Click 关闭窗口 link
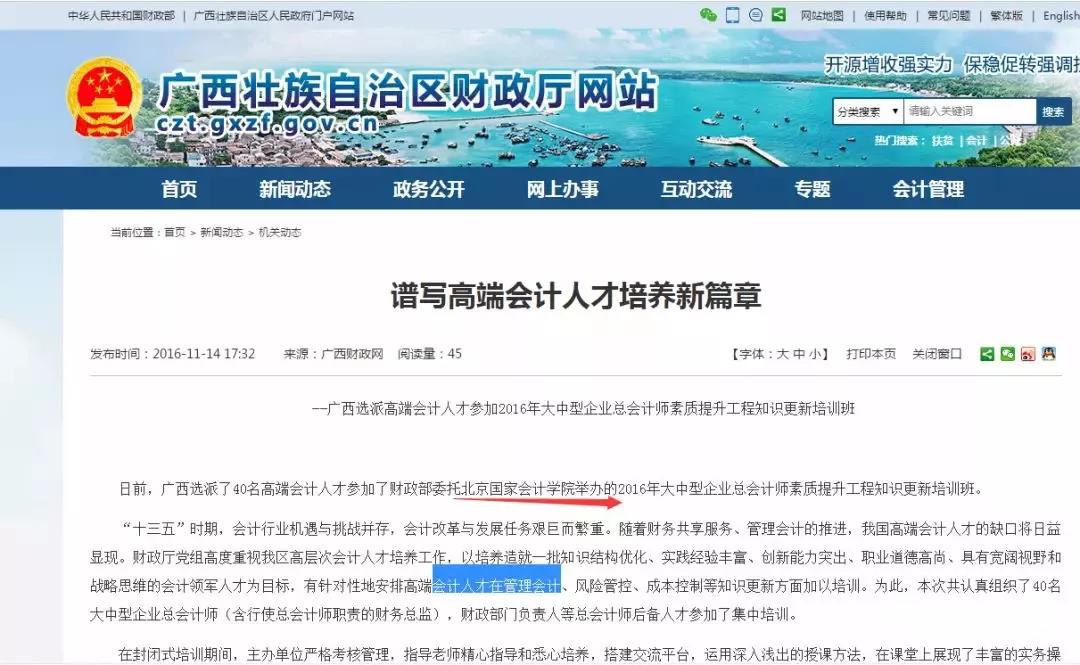Image resolution: width=1080 pixels, height=665 pixels. coord(937,354)
